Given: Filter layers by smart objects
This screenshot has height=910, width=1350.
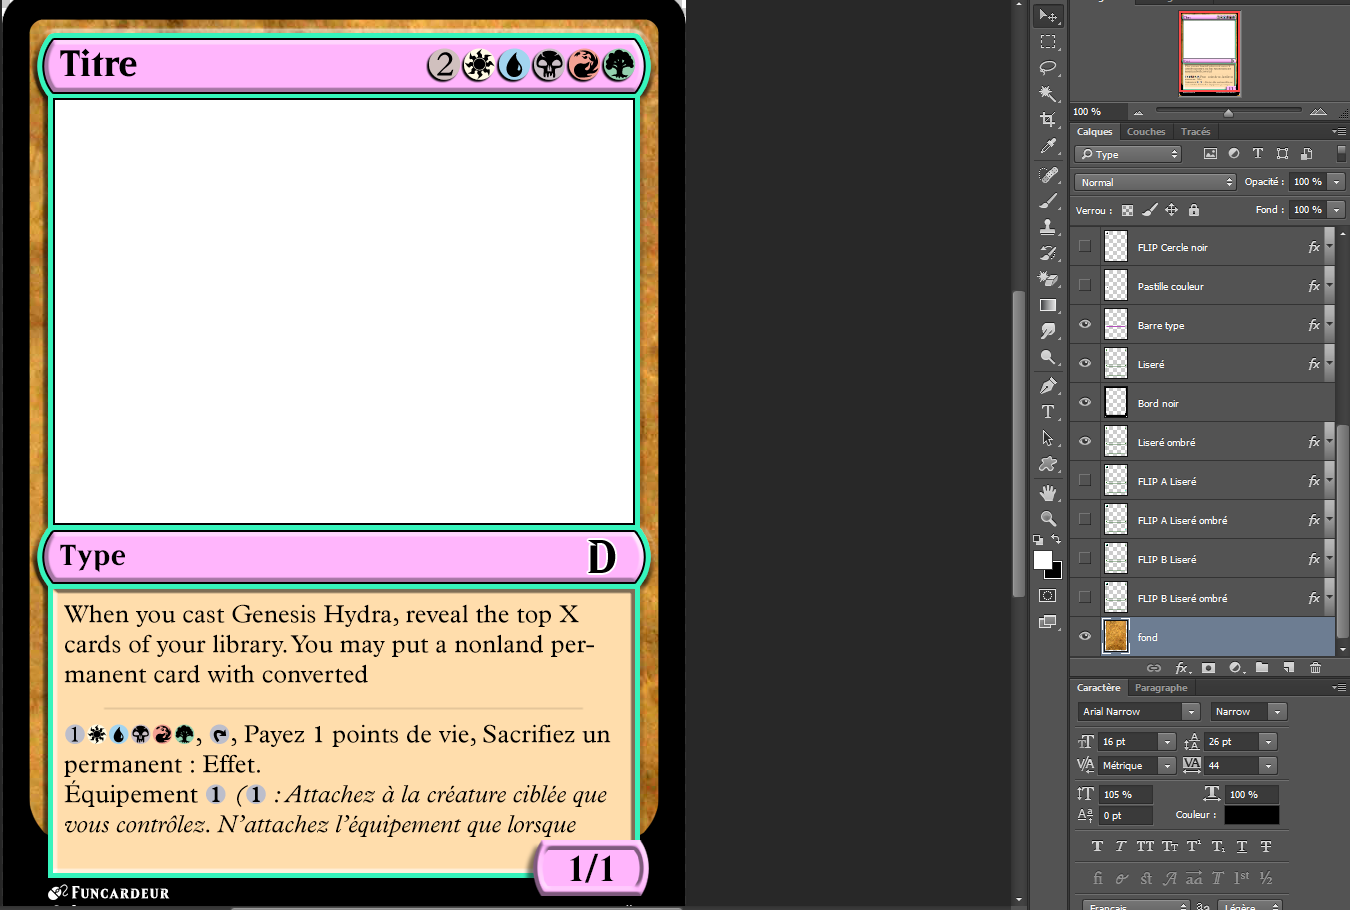Looking at the screenshot, I should click(x=1306, y=154).
